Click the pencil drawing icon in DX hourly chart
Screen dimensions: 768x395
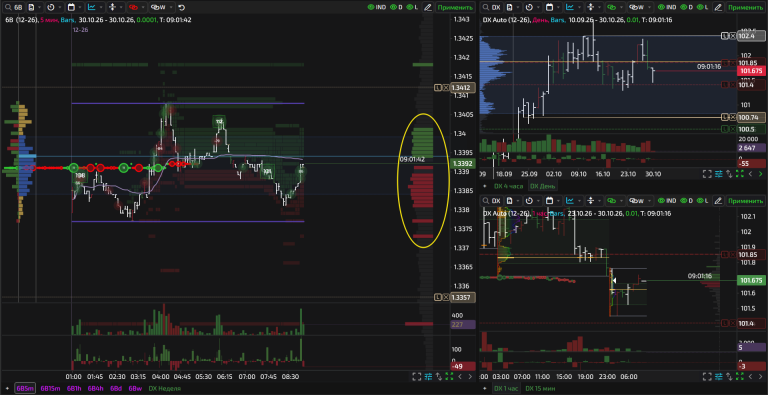(x=719, y=201)
